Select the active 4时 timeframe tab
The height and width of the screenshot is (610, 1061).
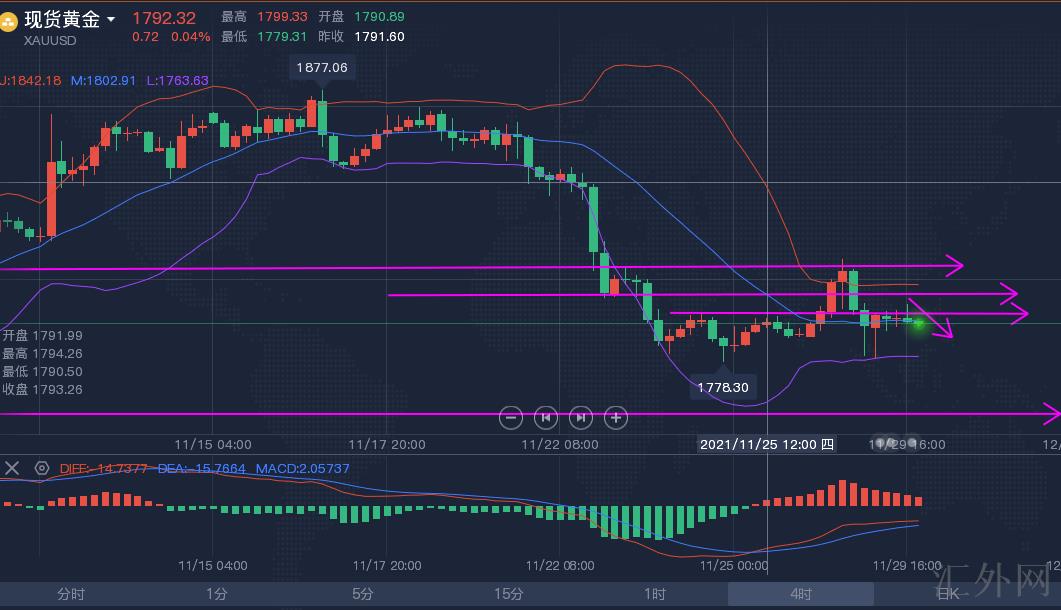tap(801, 594)
